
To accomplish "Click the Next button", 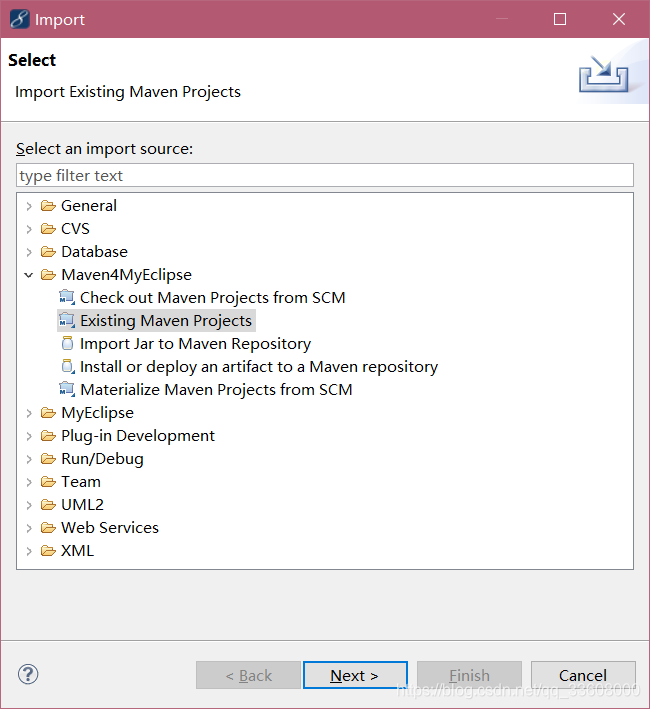I will click(x=355, y=675).
